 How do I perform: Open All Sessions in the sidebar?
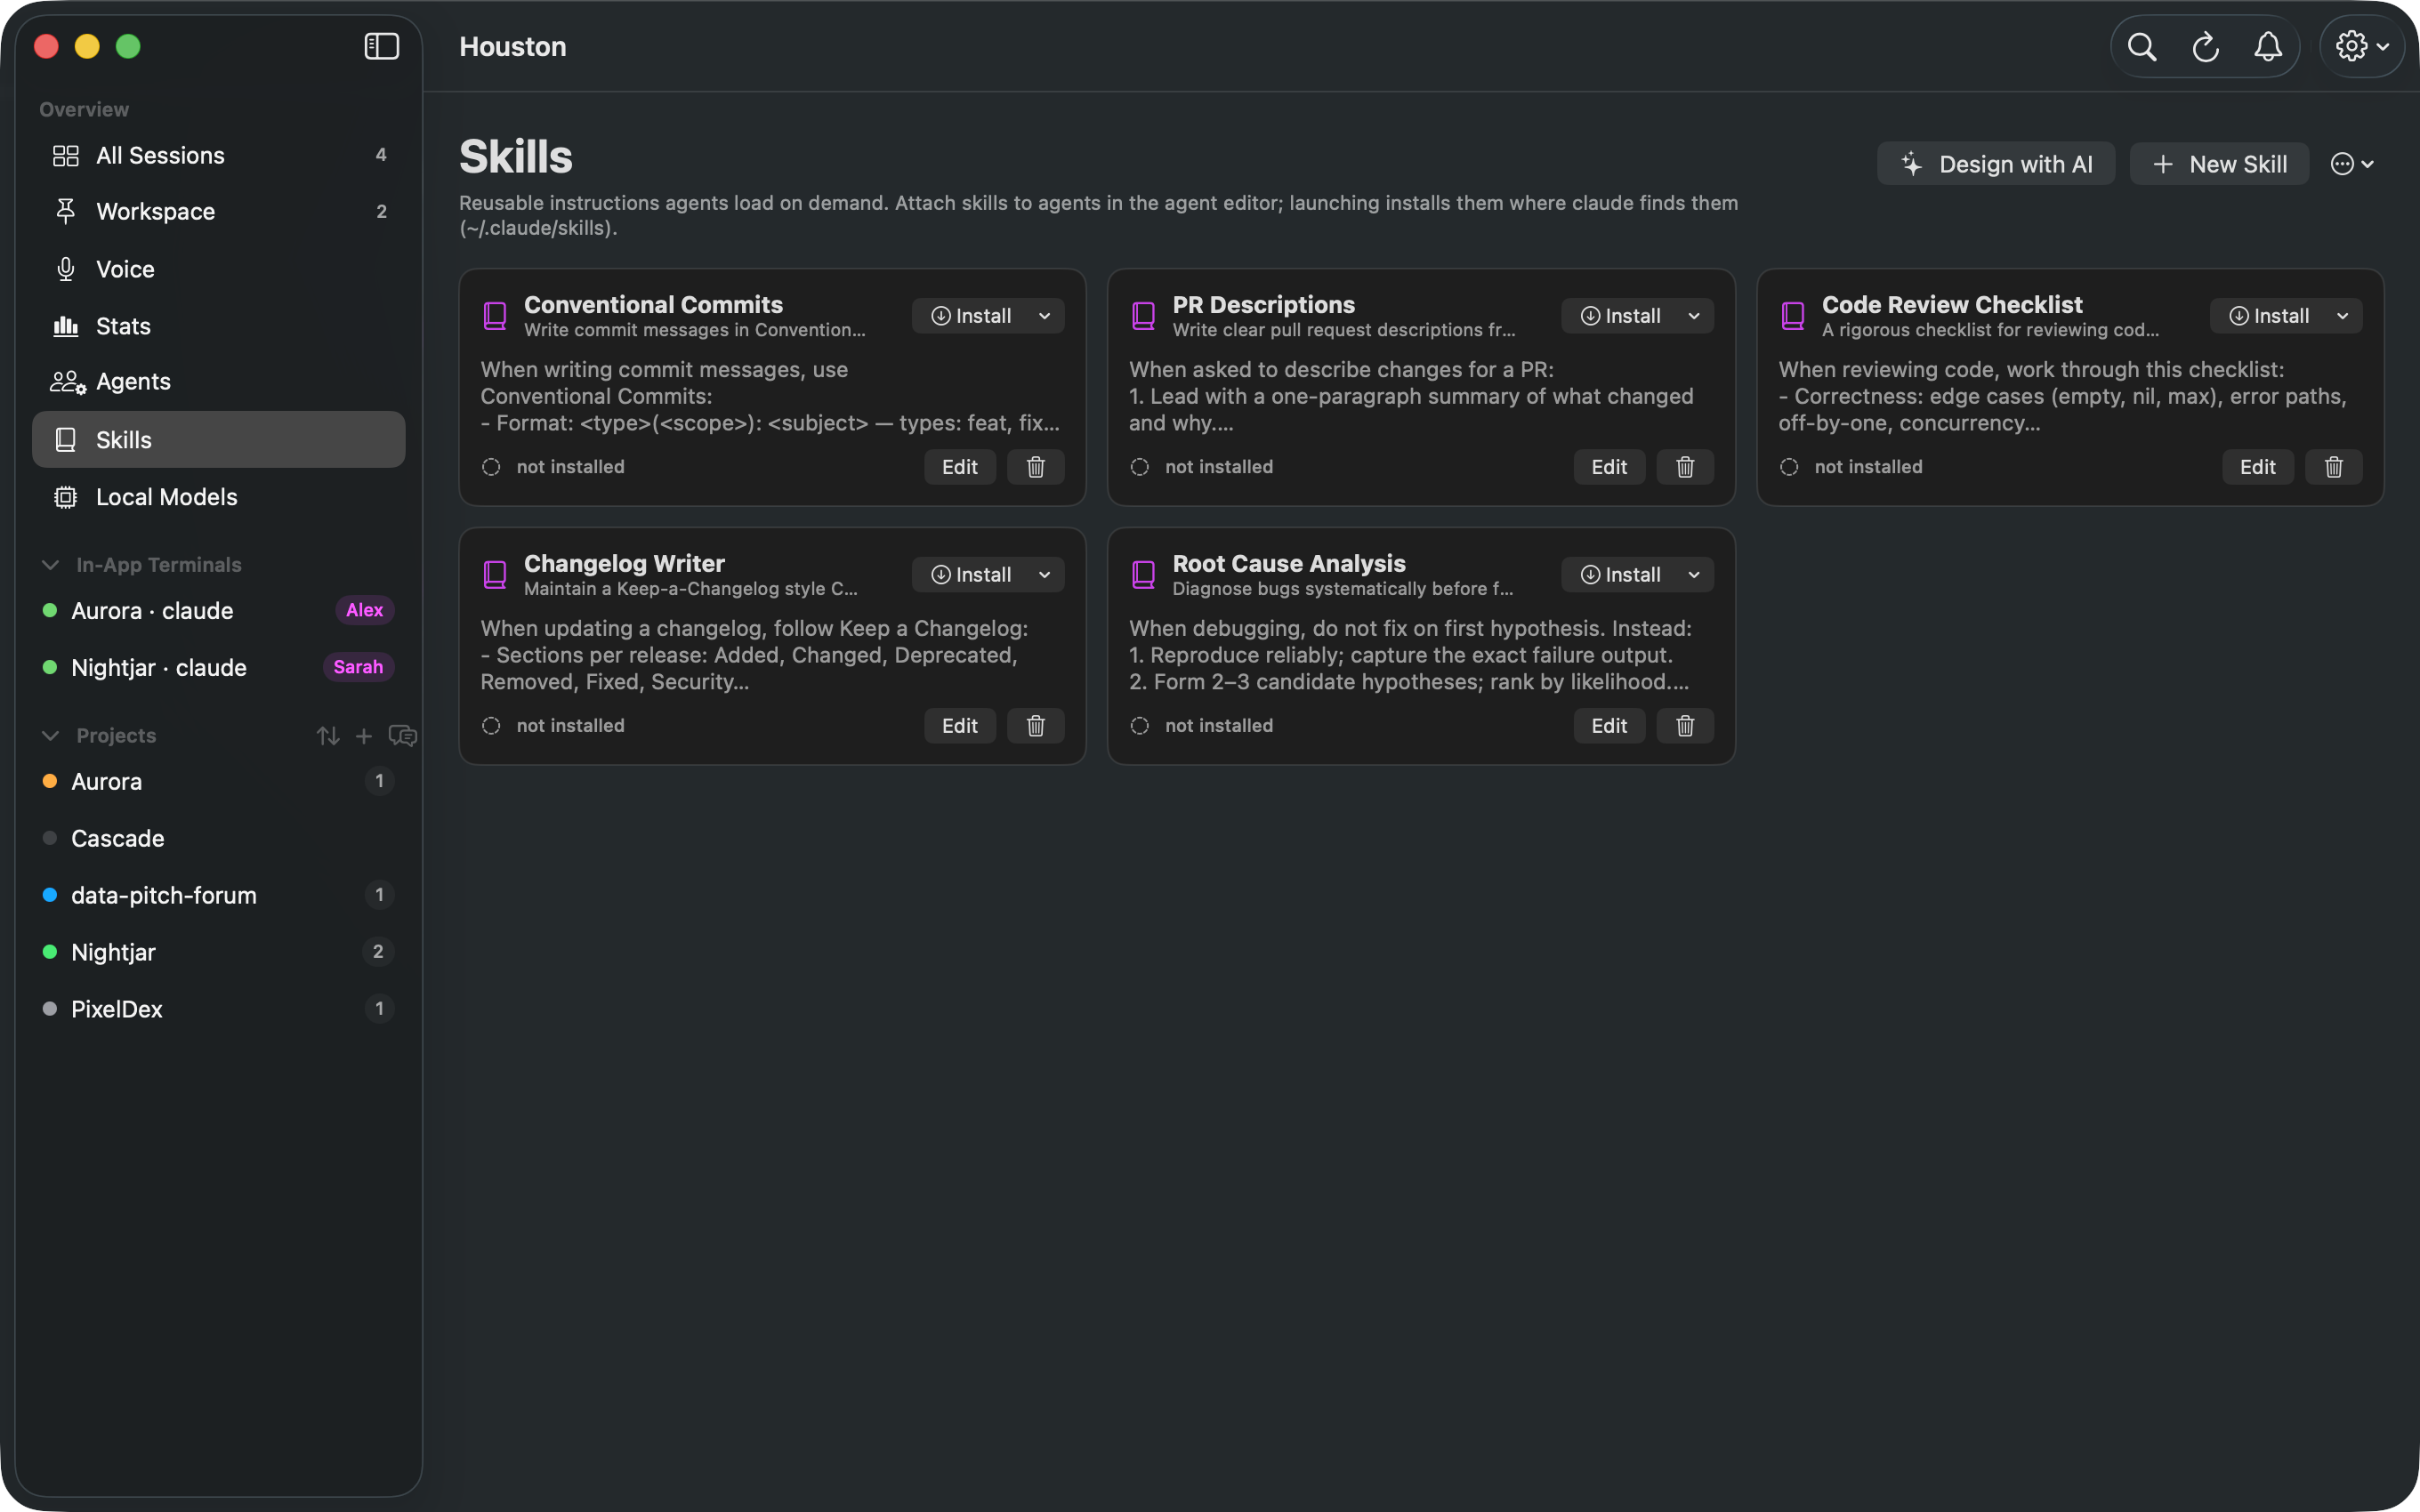click(219, 155)
